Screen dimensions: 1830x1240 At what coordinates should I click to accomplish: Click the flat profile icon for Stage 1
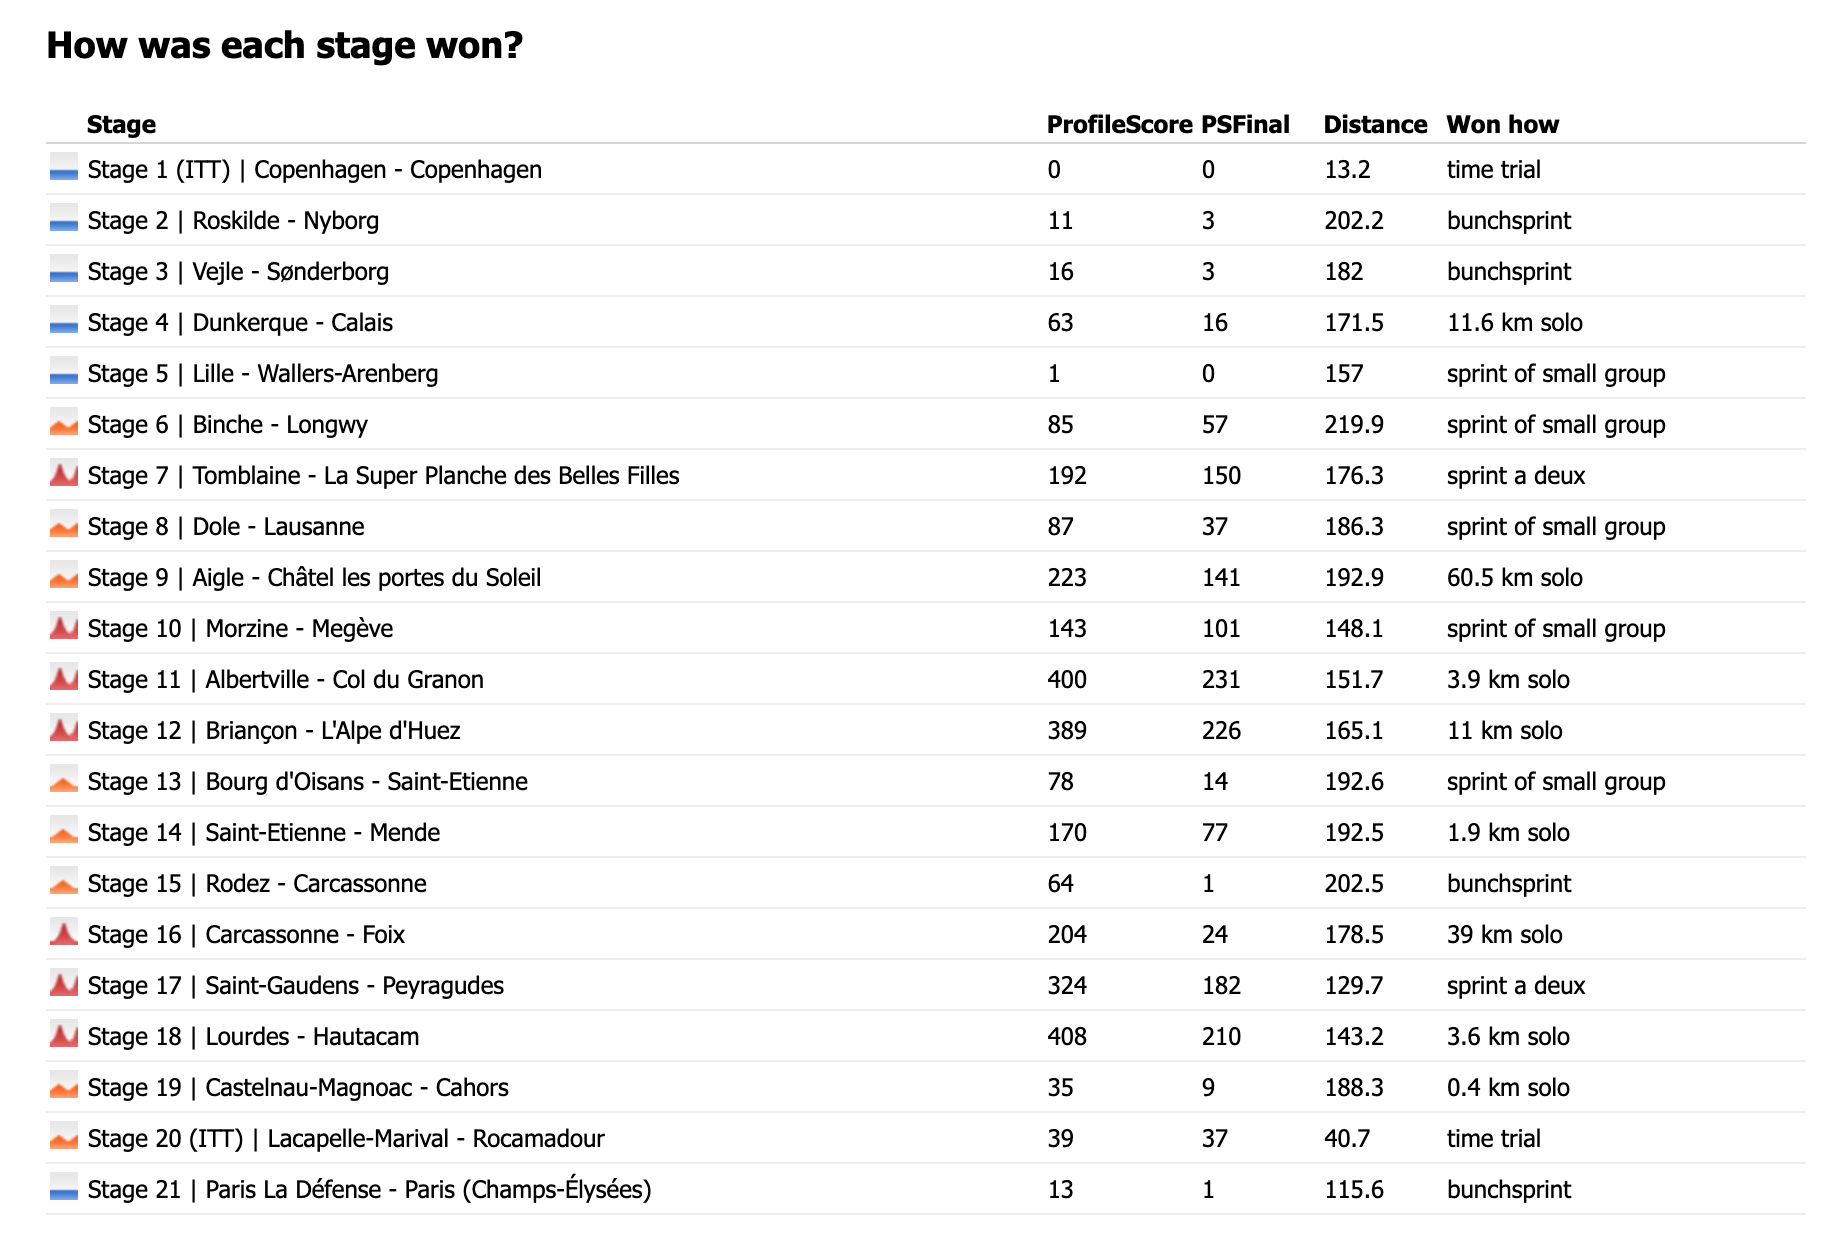tap(63, 169)
